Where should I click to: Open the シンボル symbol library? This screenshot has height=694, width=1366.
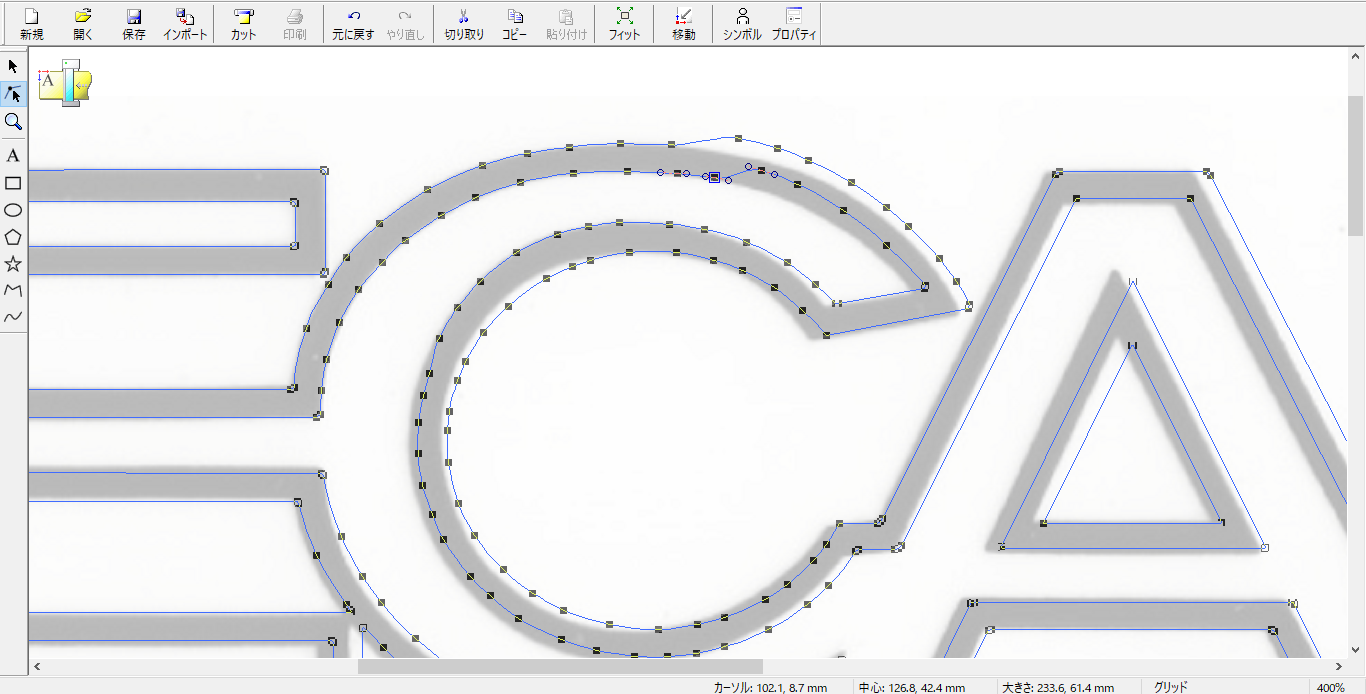tap(742, 23)
